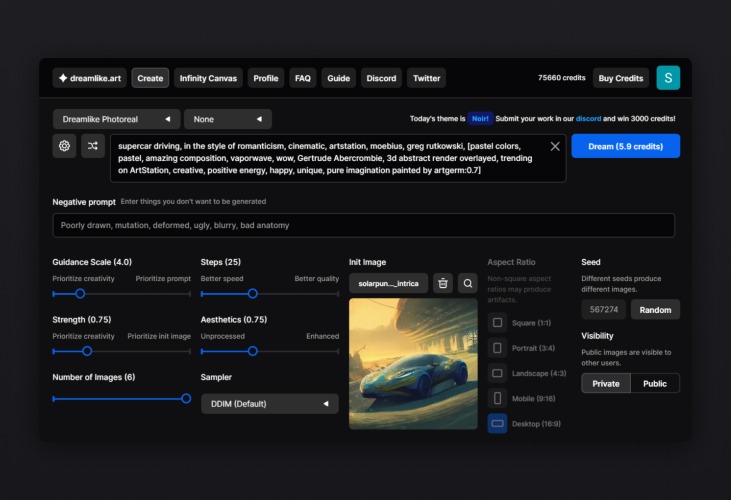Click the Dream (5.9 credits) button

pyautogui.click(x=625, y=146)
